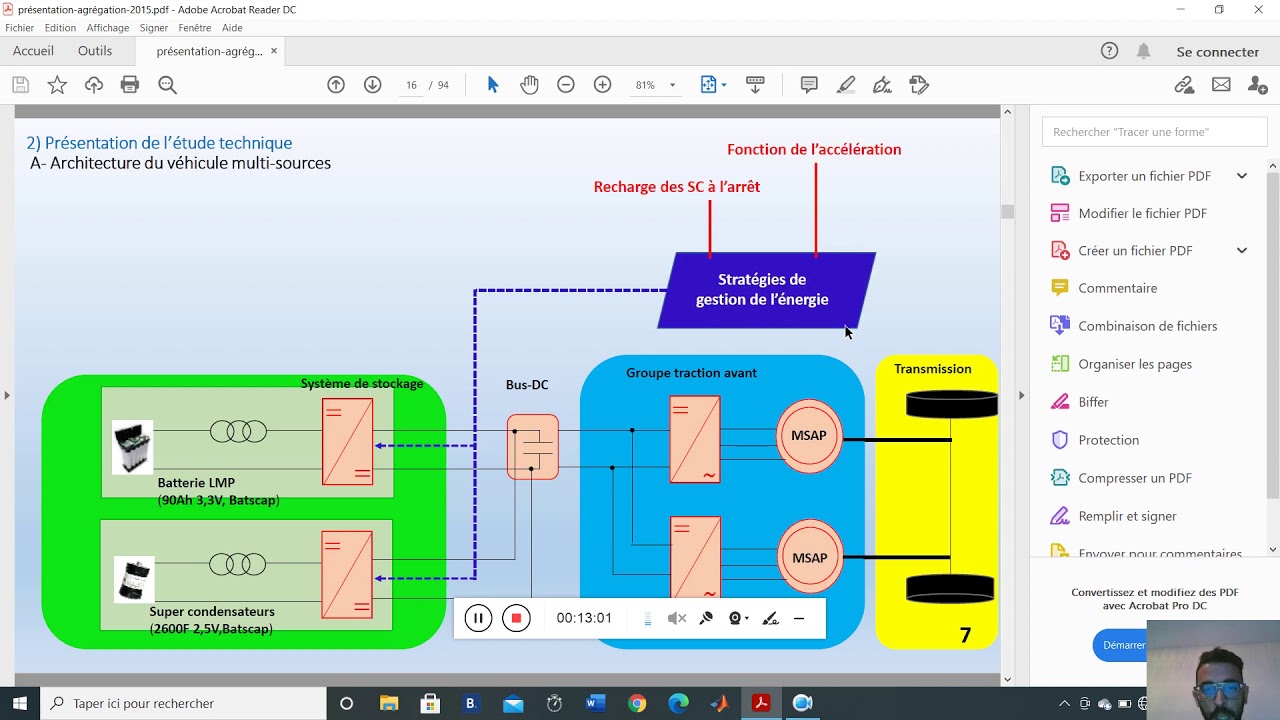Click the page number field showing 16
Viewport: 1280px width, 720px height.
411,85
